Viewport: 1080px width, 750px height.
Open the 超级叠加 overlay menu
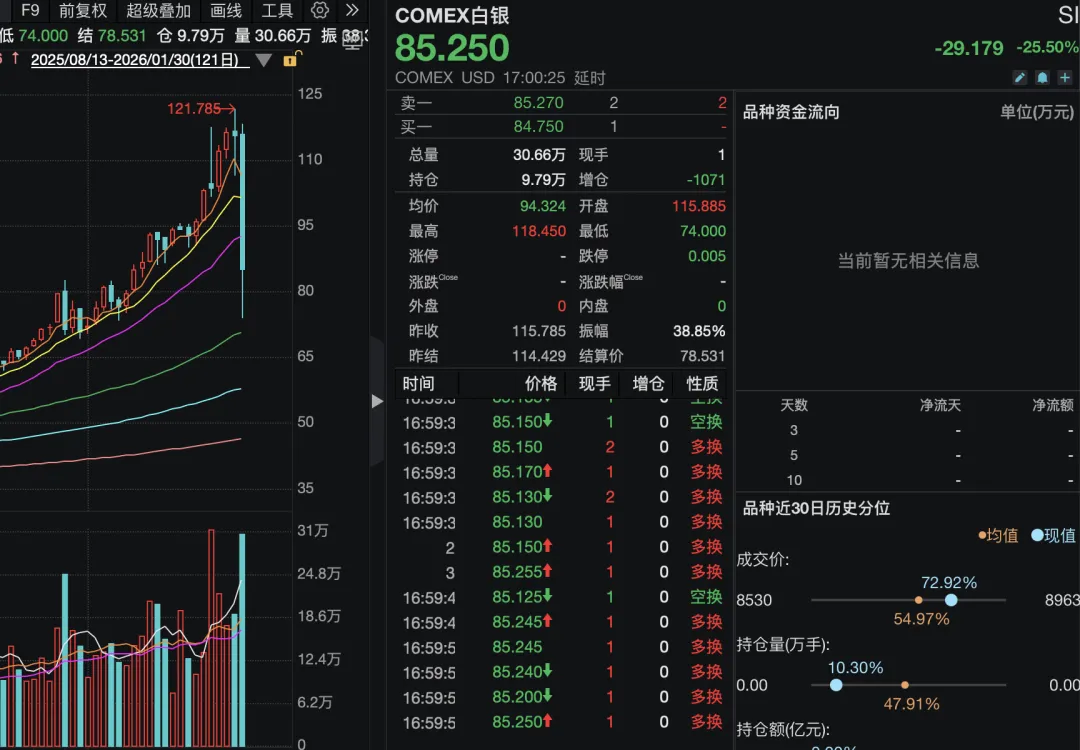[158, 10]
